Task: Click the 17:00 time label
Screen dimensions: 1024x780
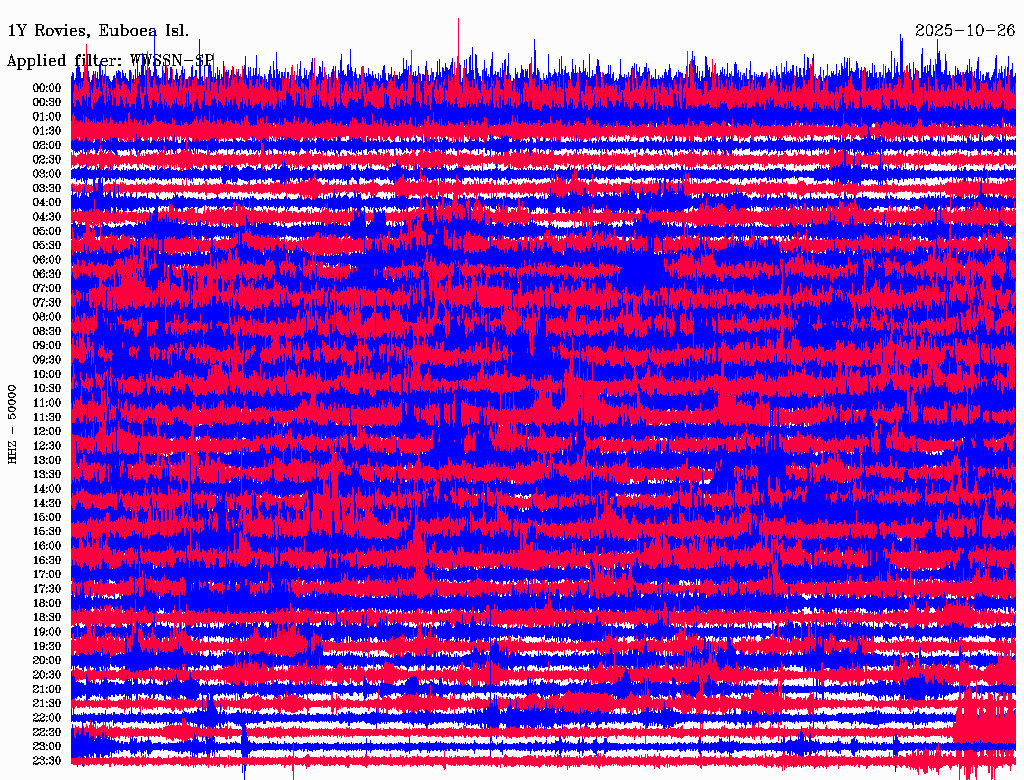Action: (x=47, y=575)
